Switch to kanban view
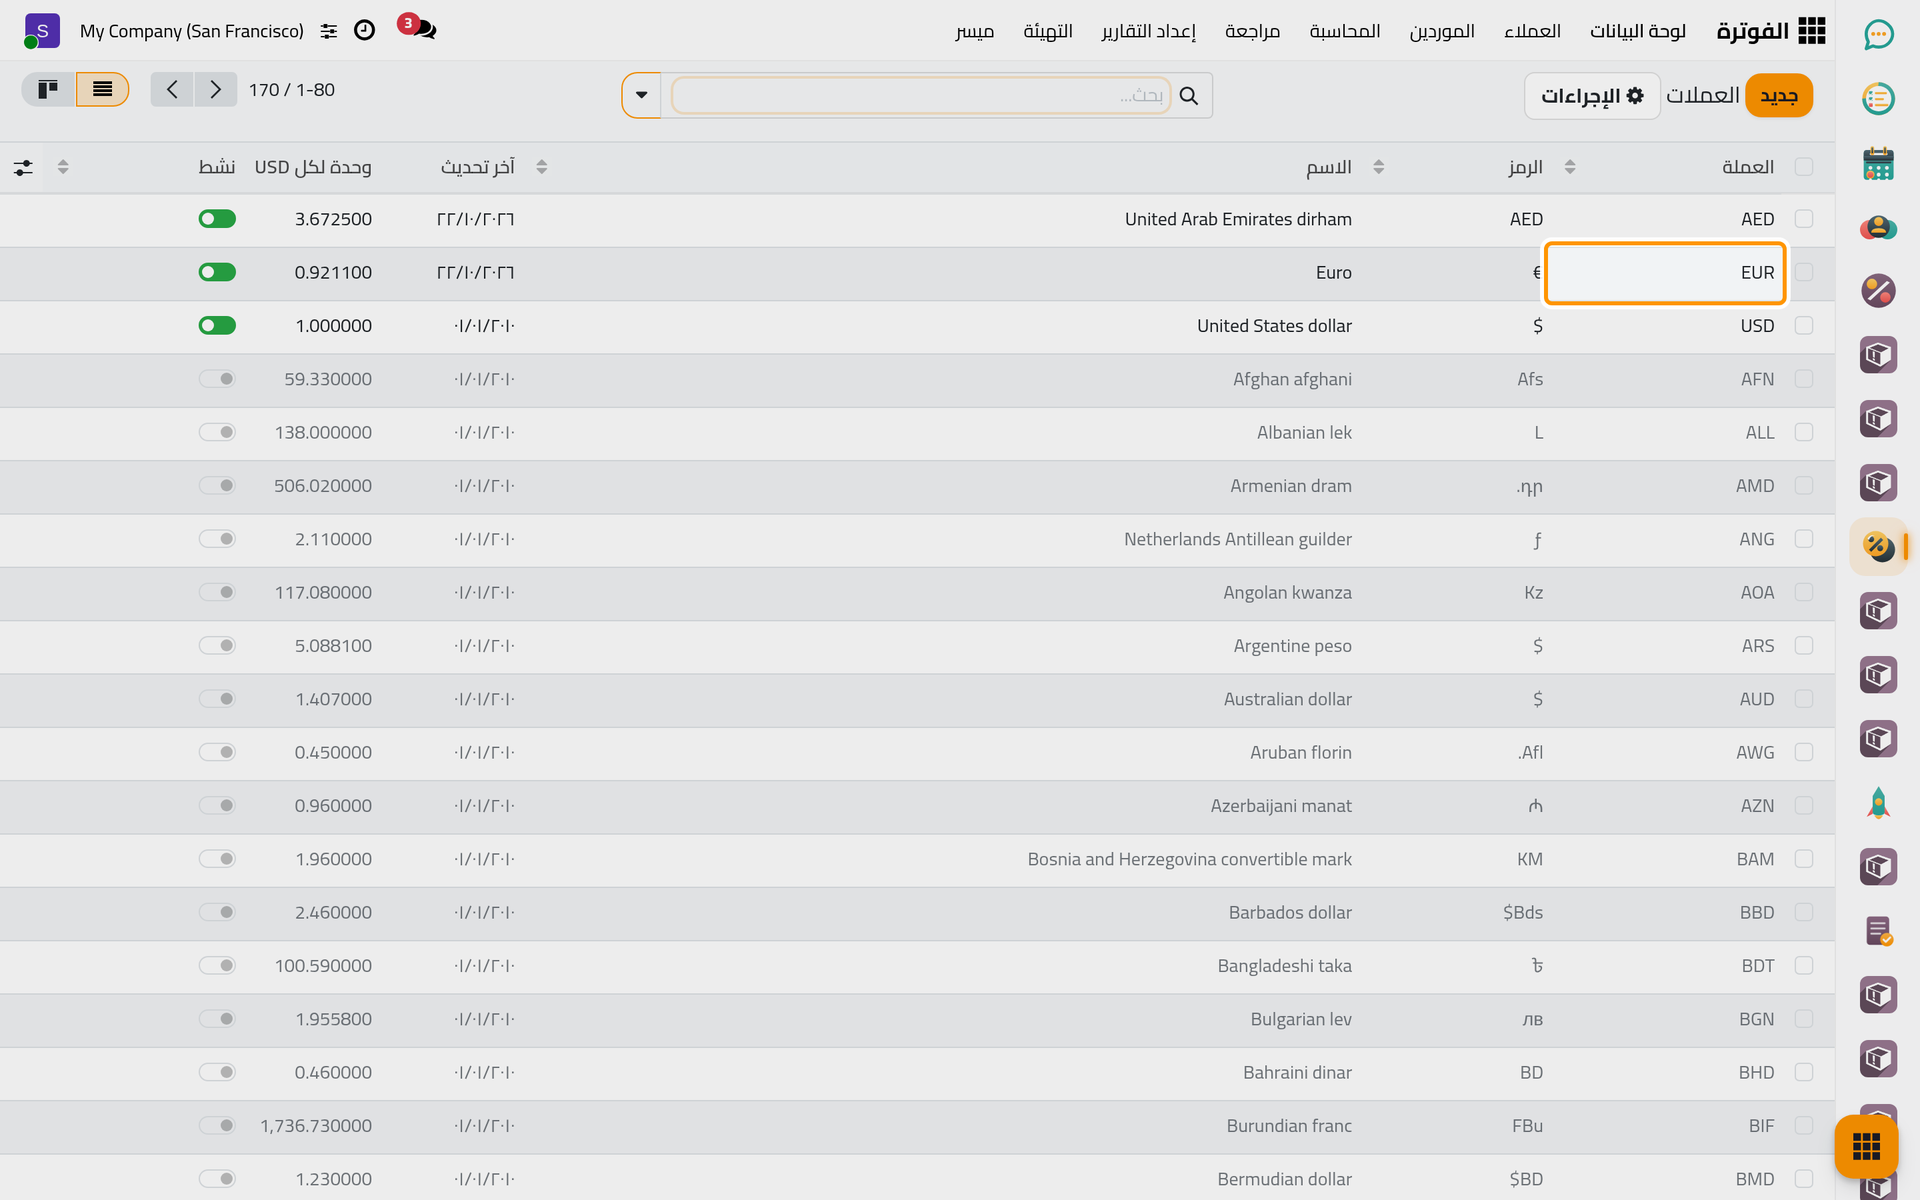This screenshot has height=1200, width=1920. (48, 90)
